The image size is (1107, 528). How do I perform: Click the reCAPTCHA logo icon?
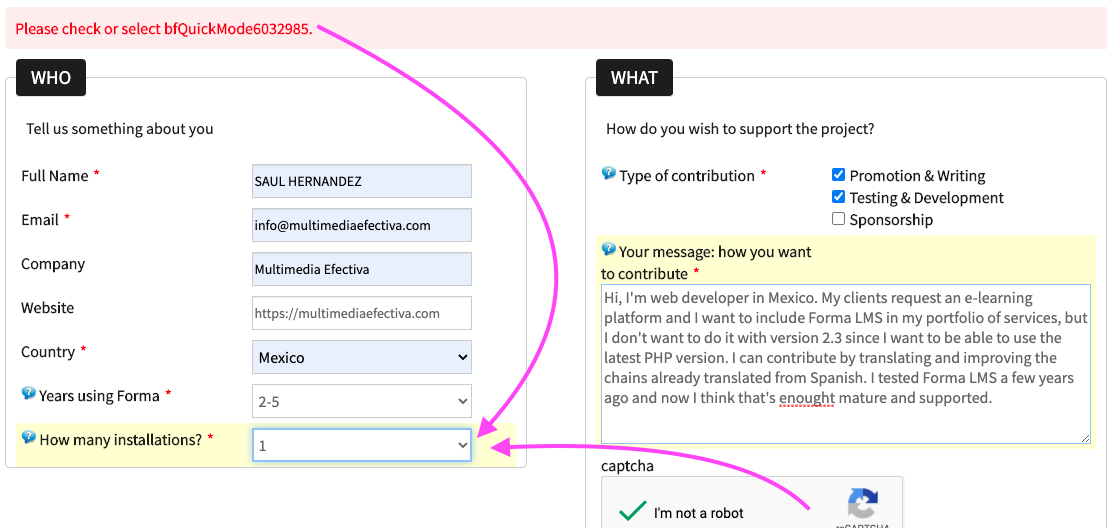pos(862,505)
